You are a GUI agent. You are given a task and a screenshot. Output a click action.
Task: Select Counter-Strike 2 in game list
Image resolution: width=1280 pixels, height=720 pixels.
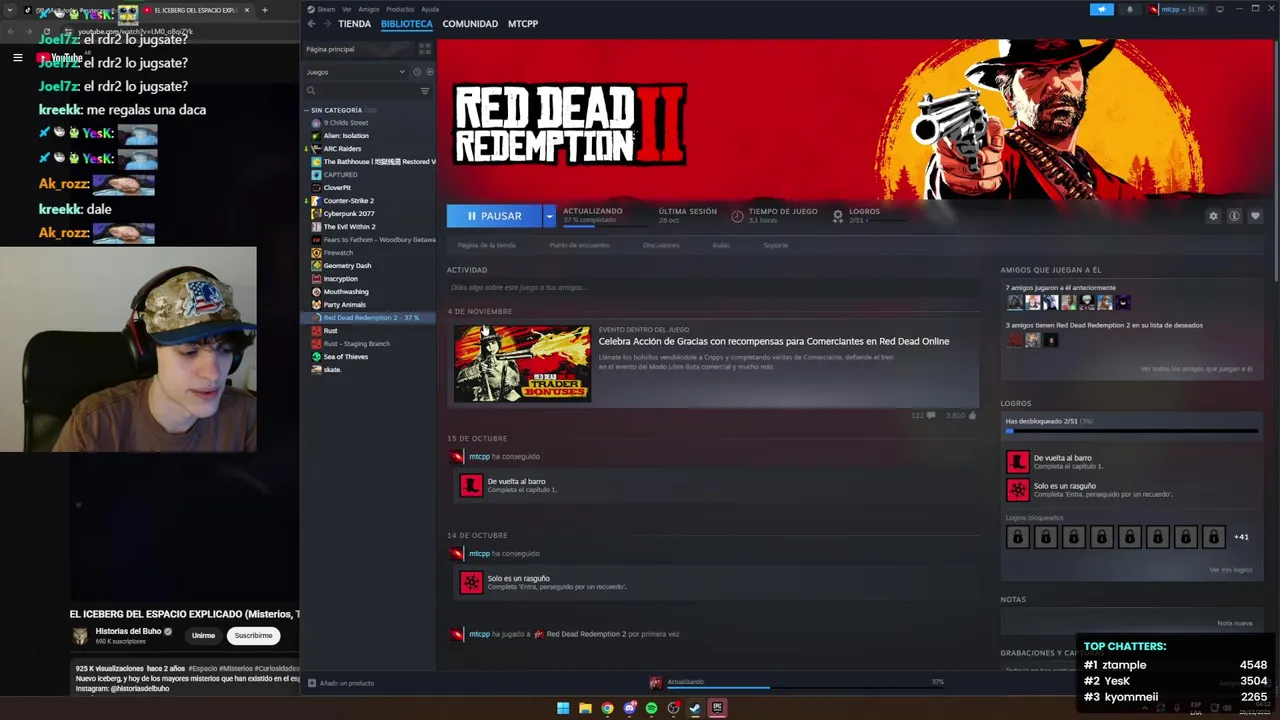(x=348, y=200)
